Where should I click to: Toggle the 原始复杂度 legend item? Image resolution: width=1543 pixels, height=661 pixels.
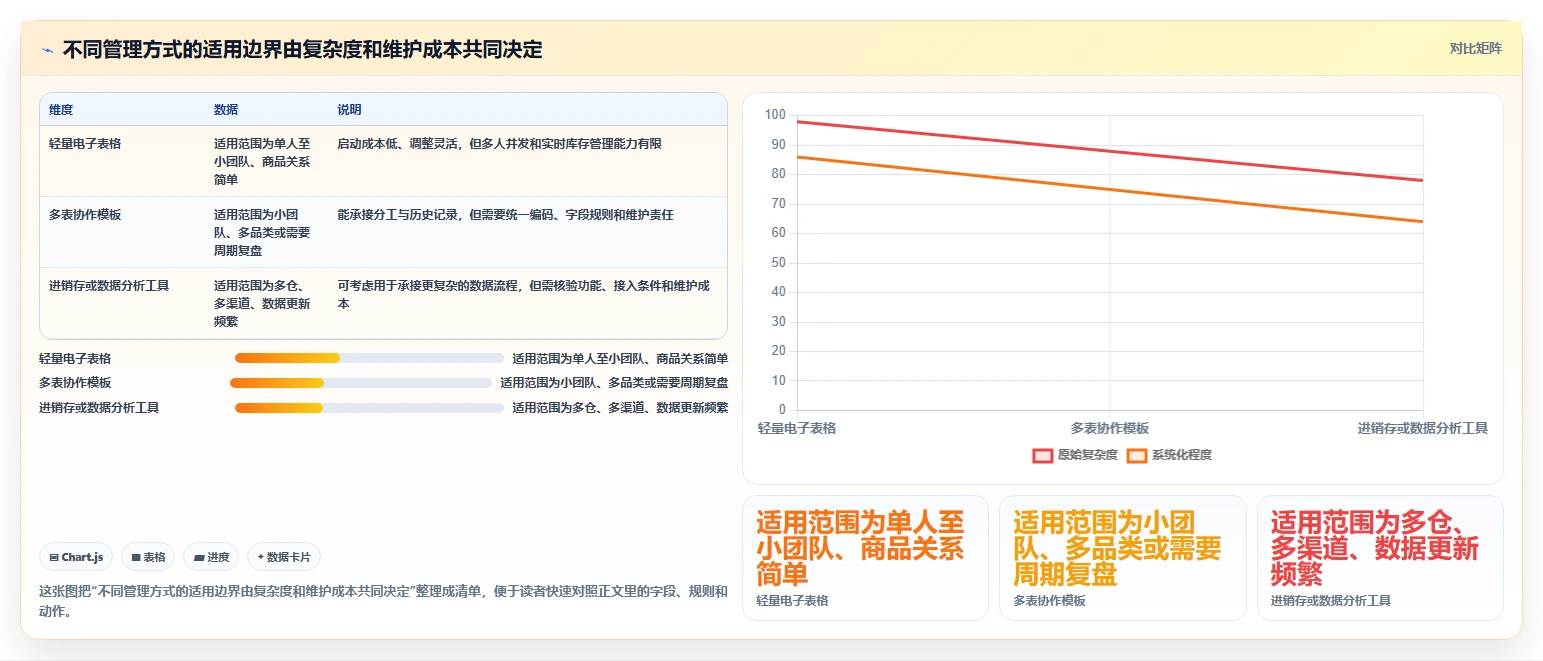1075,455
